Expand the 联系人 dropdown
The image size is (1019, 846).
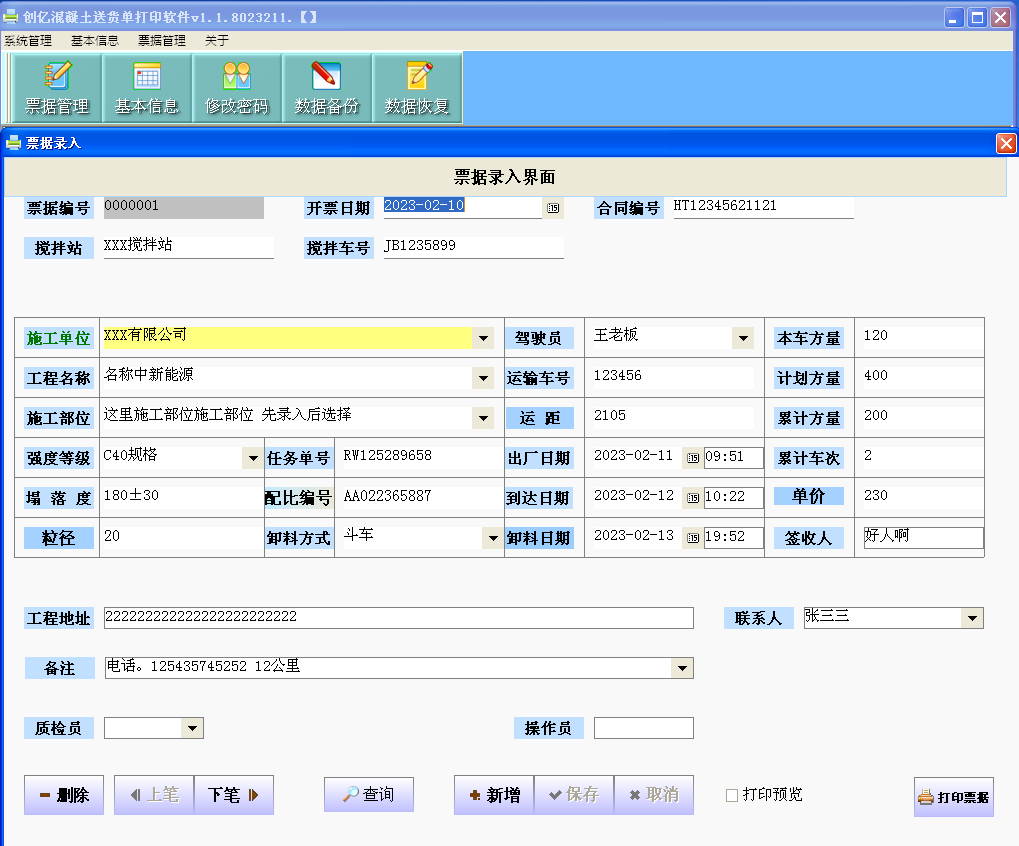972,618
